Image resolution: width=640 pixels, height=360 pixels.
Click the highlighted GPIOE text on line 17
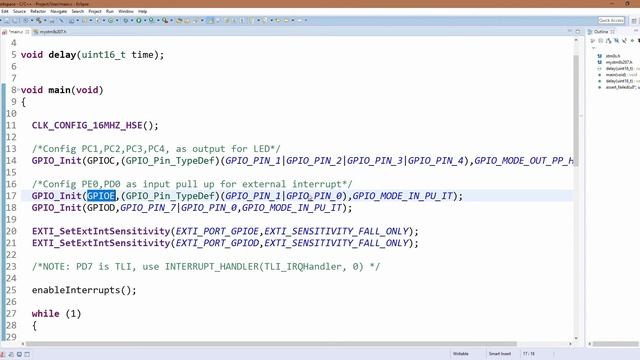pos(101,196)
